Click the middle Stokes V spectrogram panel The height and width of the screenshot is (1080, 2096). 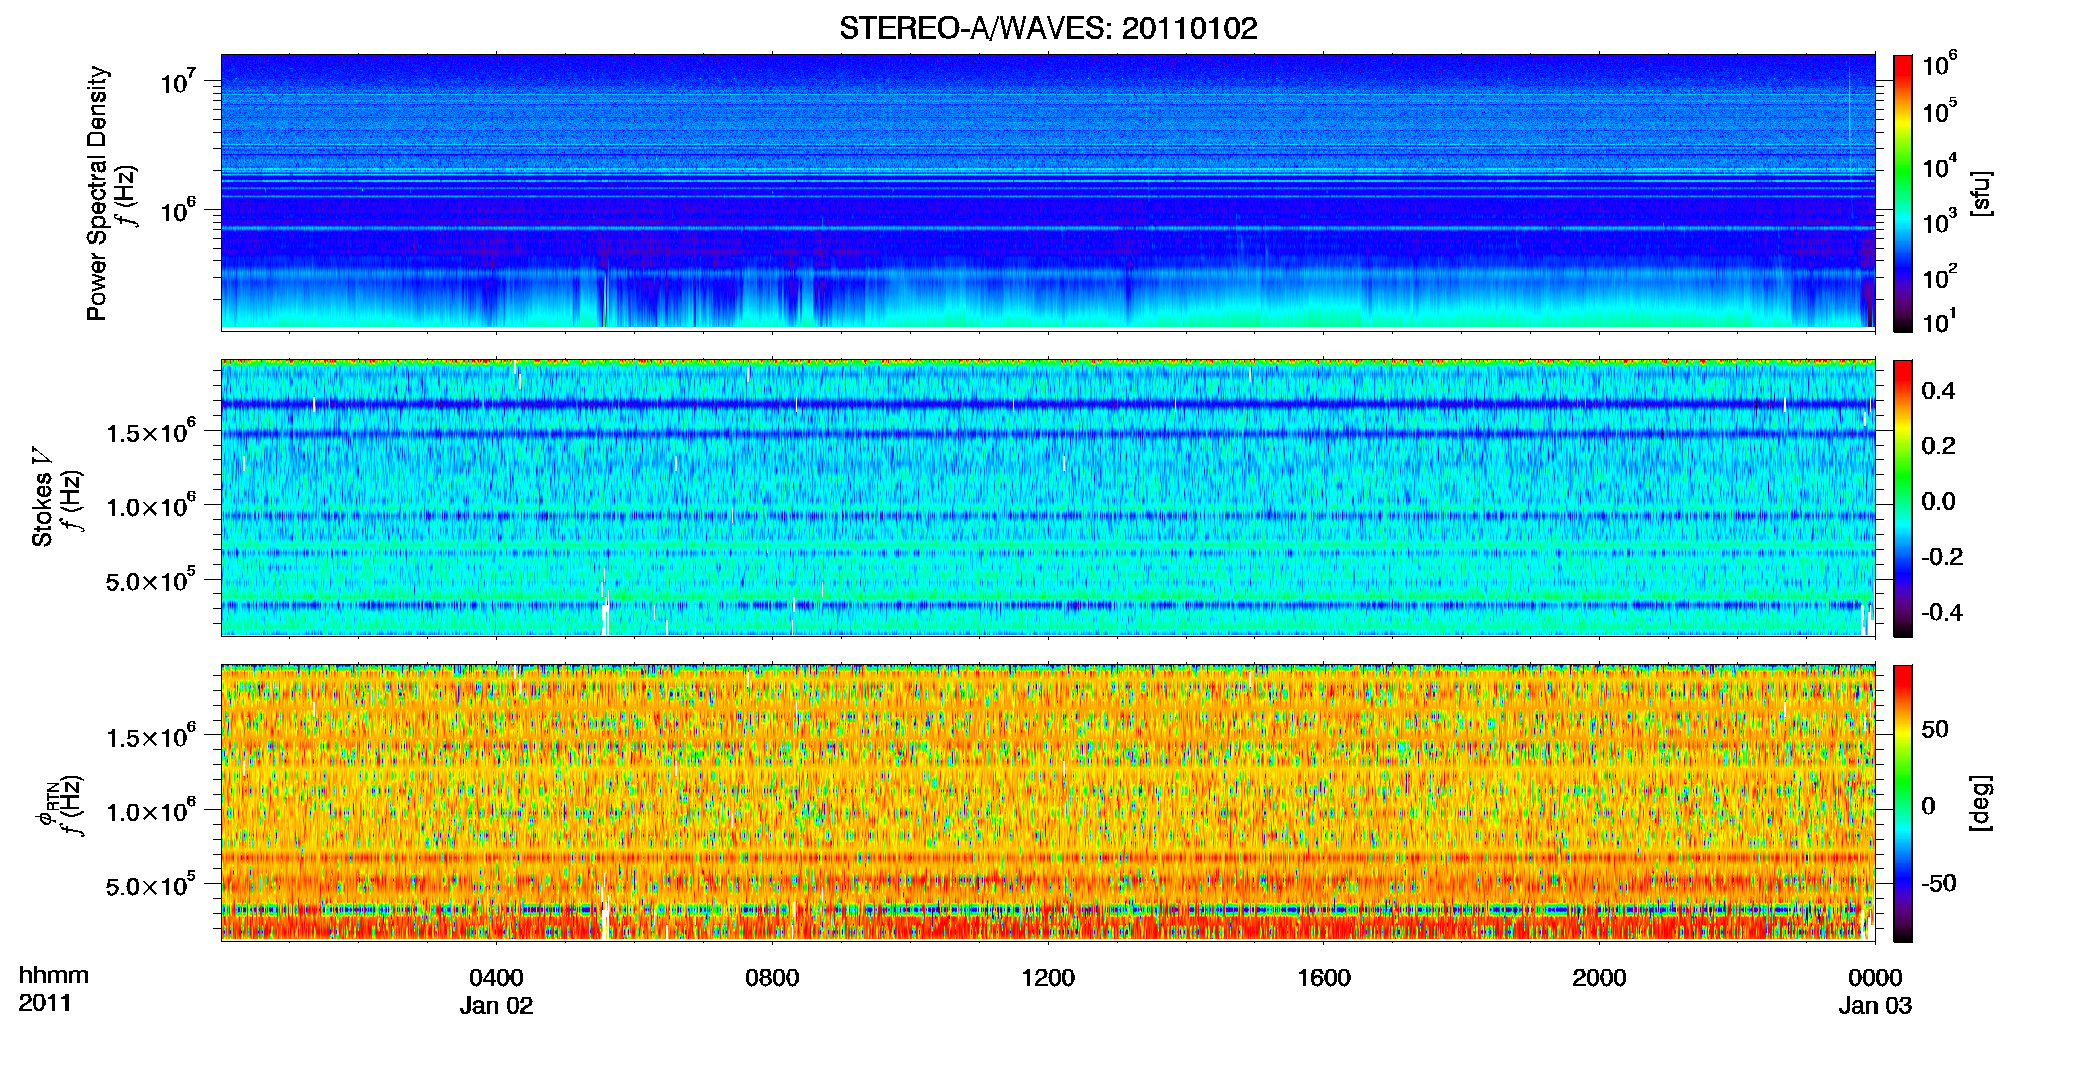[1048, 498]
